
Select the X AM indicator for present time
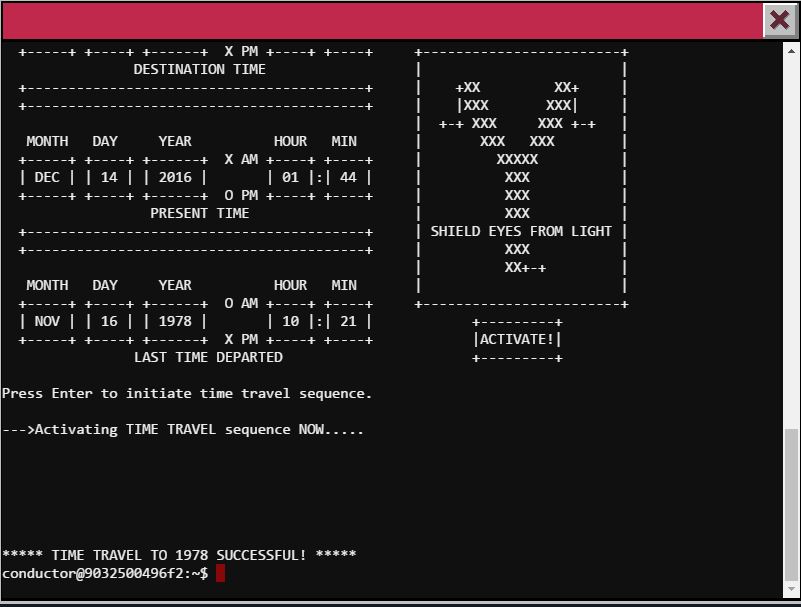(x=241, y=160)
